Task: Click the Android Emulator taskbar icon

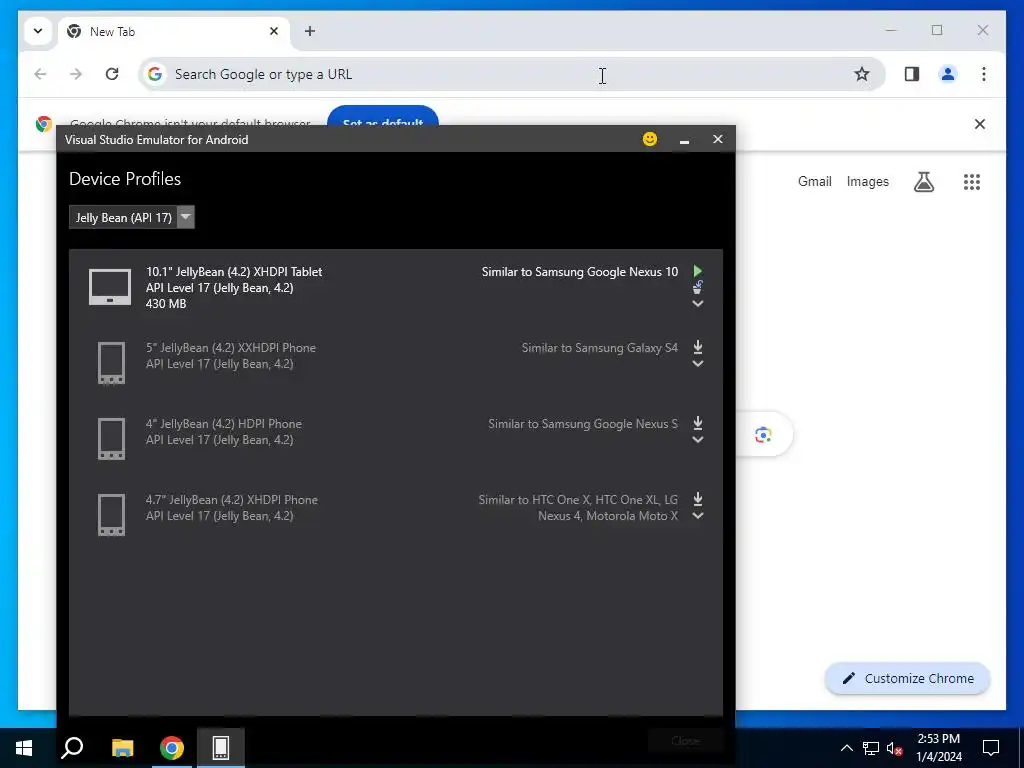Action: click(x=221, y=748)
